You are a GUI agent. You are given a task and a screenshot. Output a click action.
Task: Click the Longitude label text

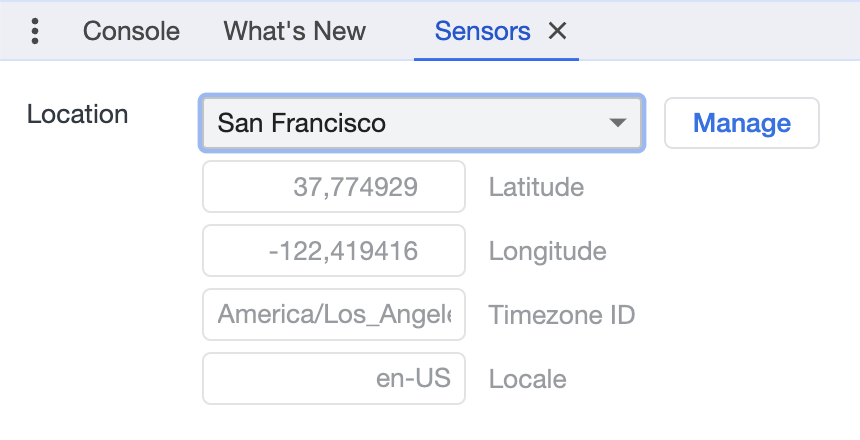(x=547, y=251)
